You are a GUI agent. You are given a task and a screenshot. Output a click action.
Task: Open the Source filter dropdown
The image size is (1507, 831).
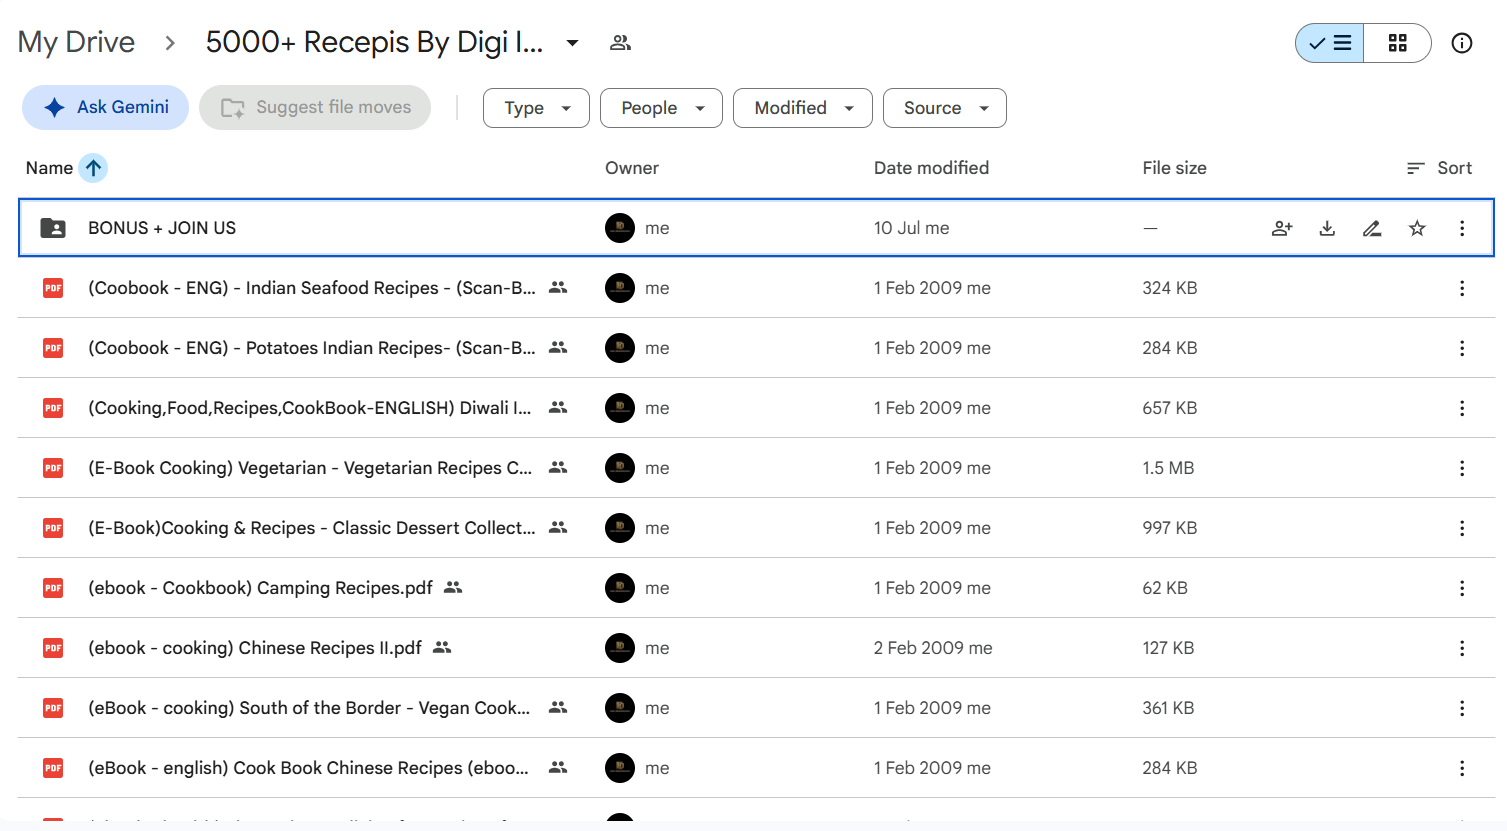click(x=945, y=108)
